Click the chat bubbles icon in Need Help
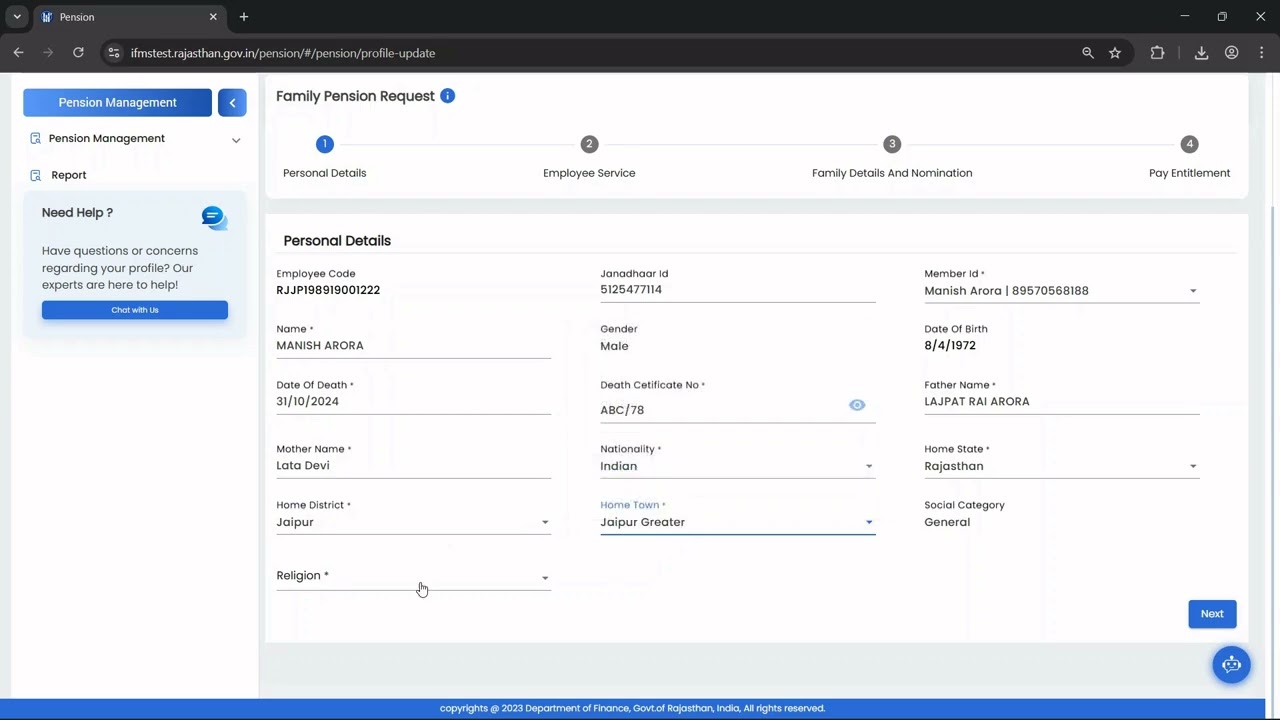 [214, 218]
